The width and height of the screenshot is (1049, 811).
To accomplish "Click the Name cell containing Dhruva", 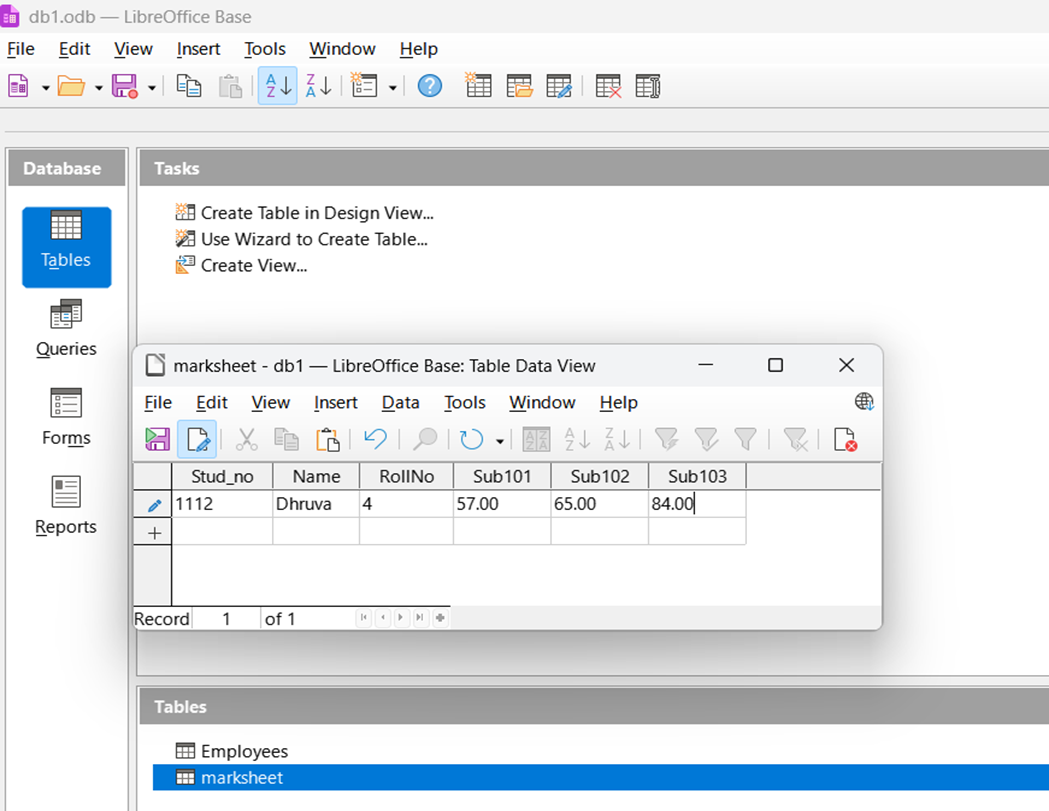I will [x=316, y=504].
